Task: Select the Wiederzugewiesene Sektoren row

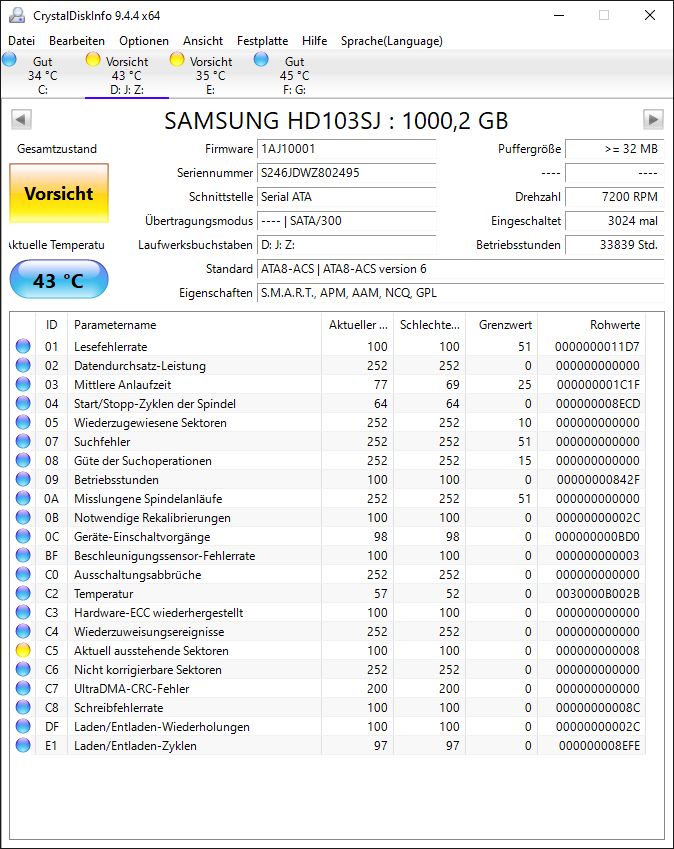Action: point(328,422)
